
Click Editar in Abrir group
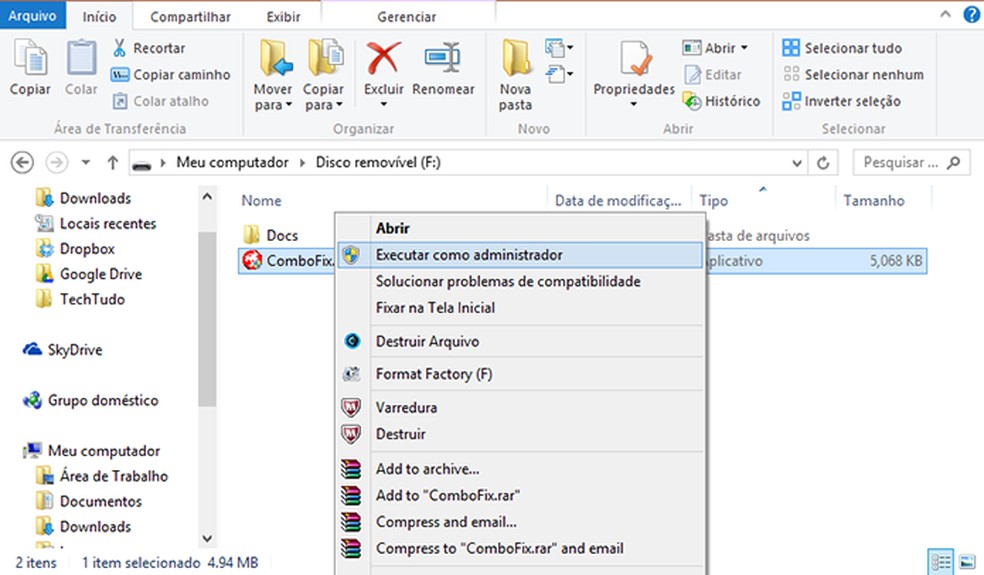coord(713,75)
